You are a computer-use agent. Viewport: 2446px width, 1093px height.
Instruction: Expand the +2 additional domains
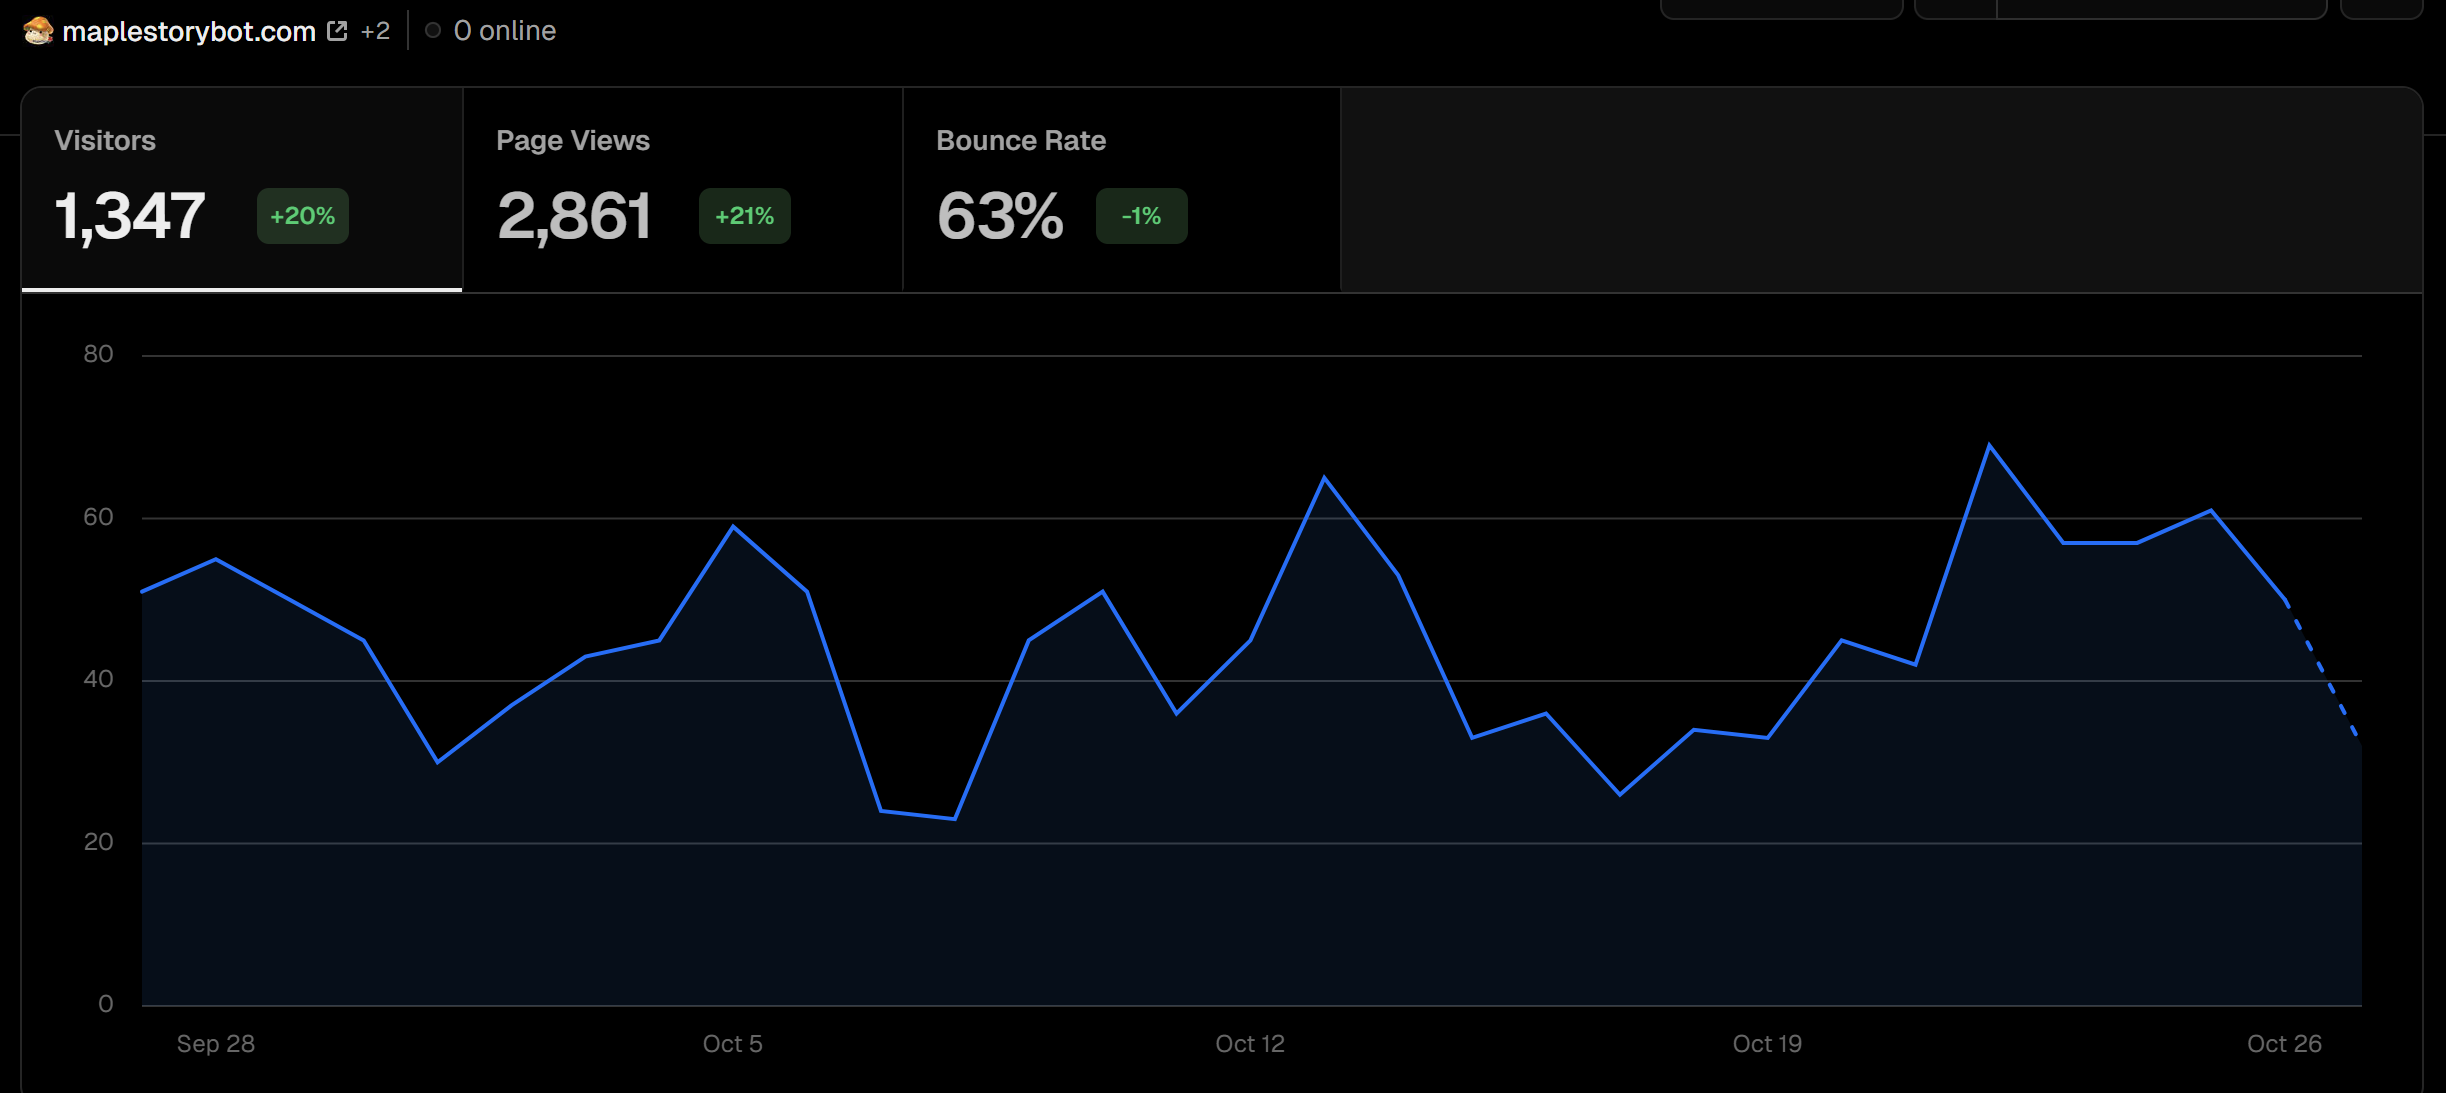click(x=375, y=31)
